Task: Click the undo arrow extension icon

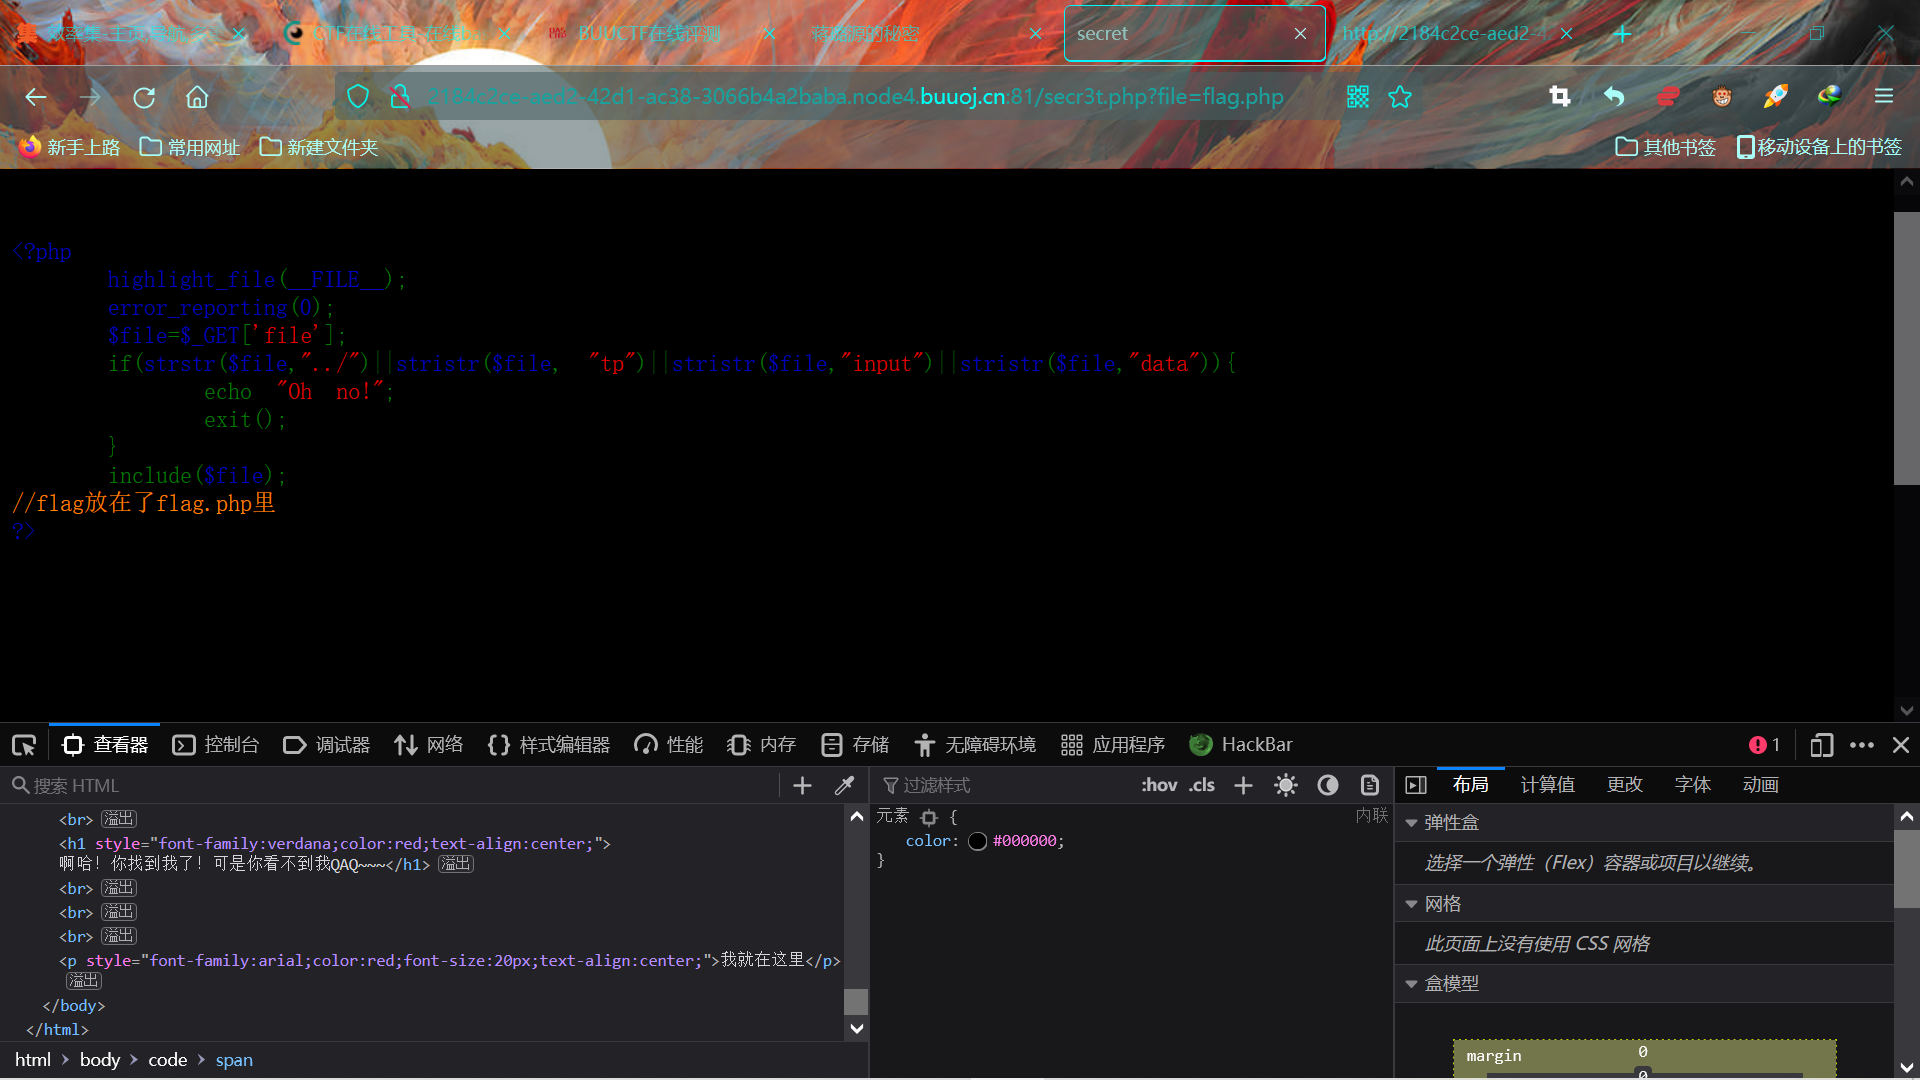Action: (x=1613, y=96)
